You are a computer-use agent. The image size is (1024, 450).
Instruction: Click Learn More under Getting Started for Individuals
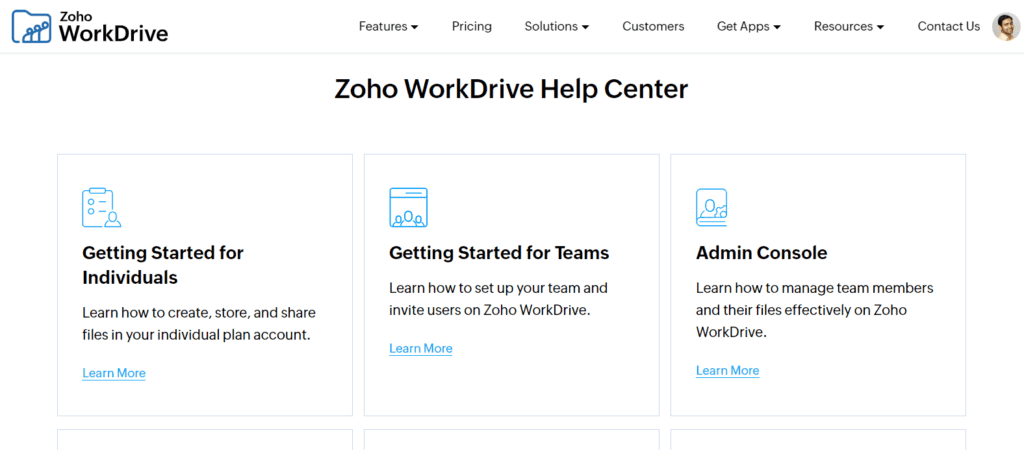114,373
